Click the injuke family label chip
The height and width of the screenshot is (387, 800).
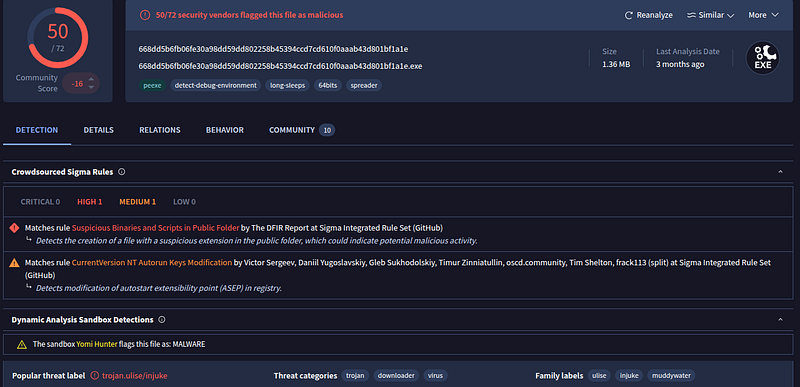(629, 376)
